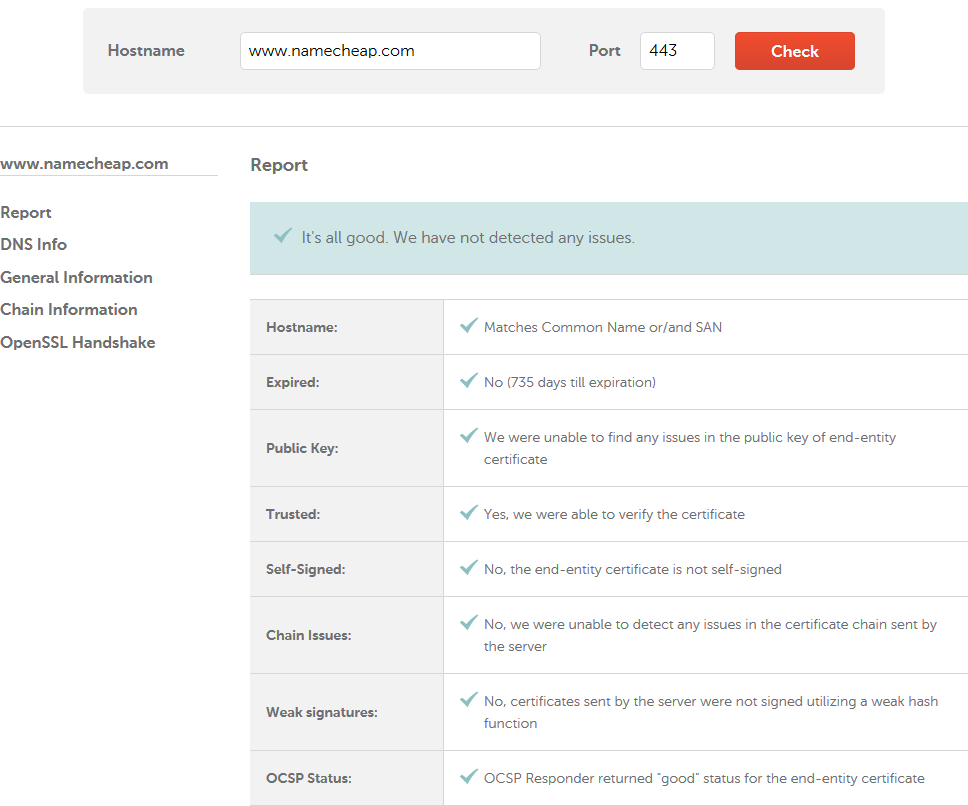Click the public key result text
The image size is (968, 806).
point(690,449)
